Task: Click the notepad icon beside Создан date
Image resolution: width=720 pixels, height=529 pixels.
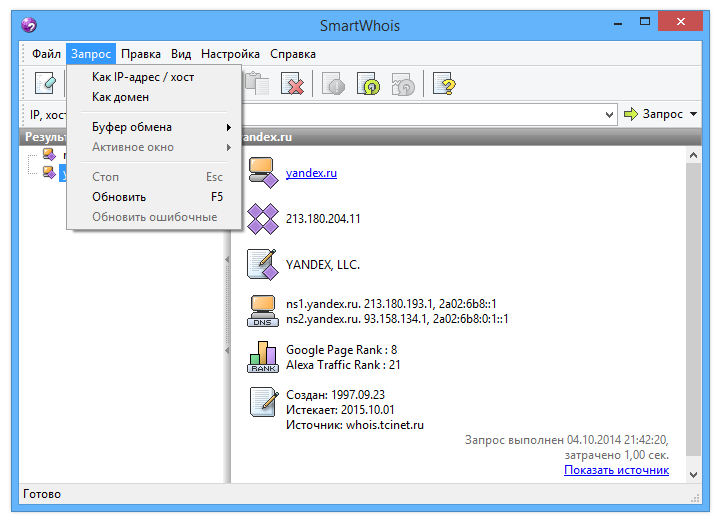Action: pos(264,402)
